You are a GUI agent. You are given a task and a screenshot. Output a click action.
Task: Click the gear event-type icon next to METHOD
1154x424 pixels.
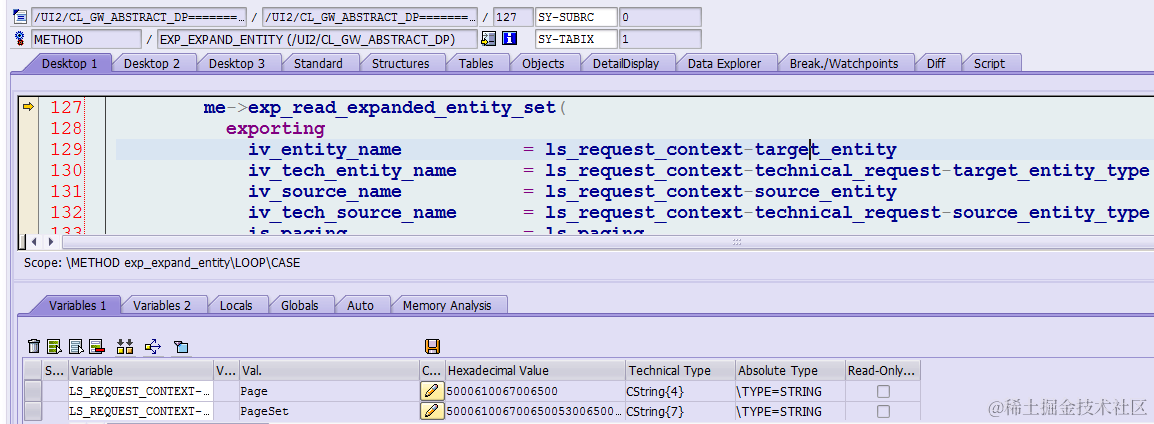point(21,39)
